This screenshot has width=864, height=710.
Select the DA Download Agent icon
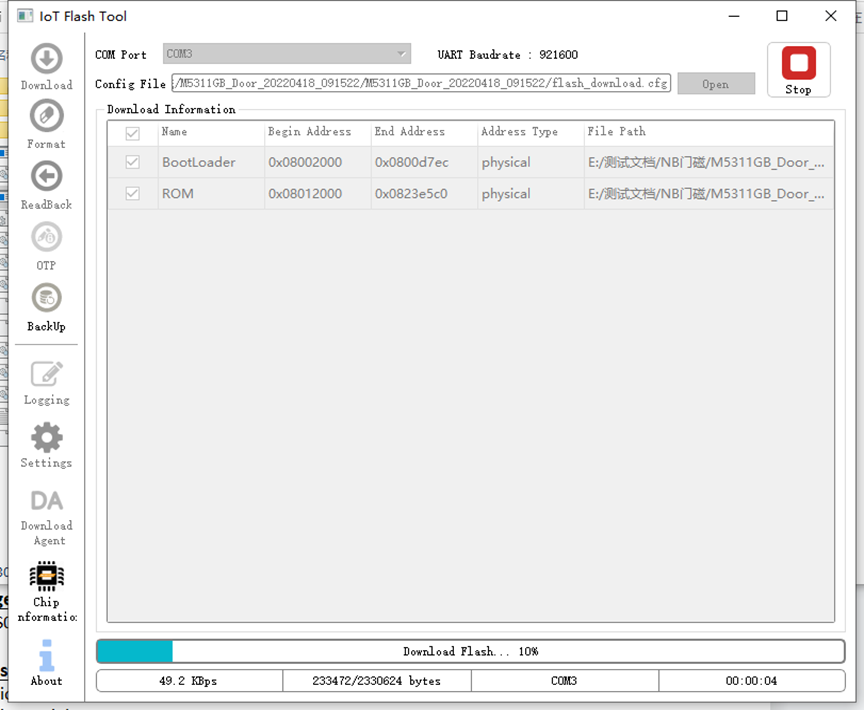[x=46, y=501]
